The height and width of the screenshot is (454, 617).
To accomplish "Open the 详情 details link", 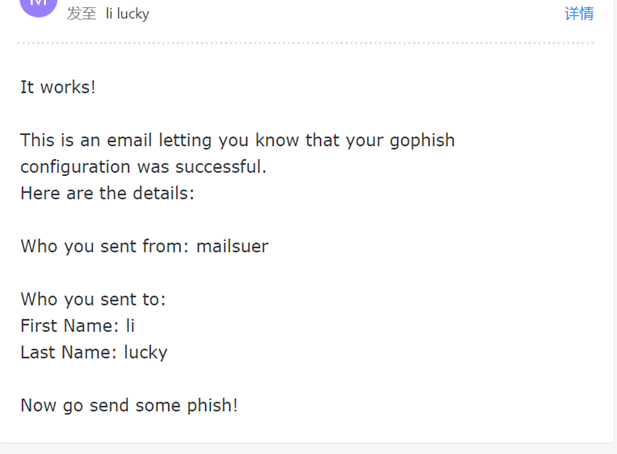I will point(579,14).
